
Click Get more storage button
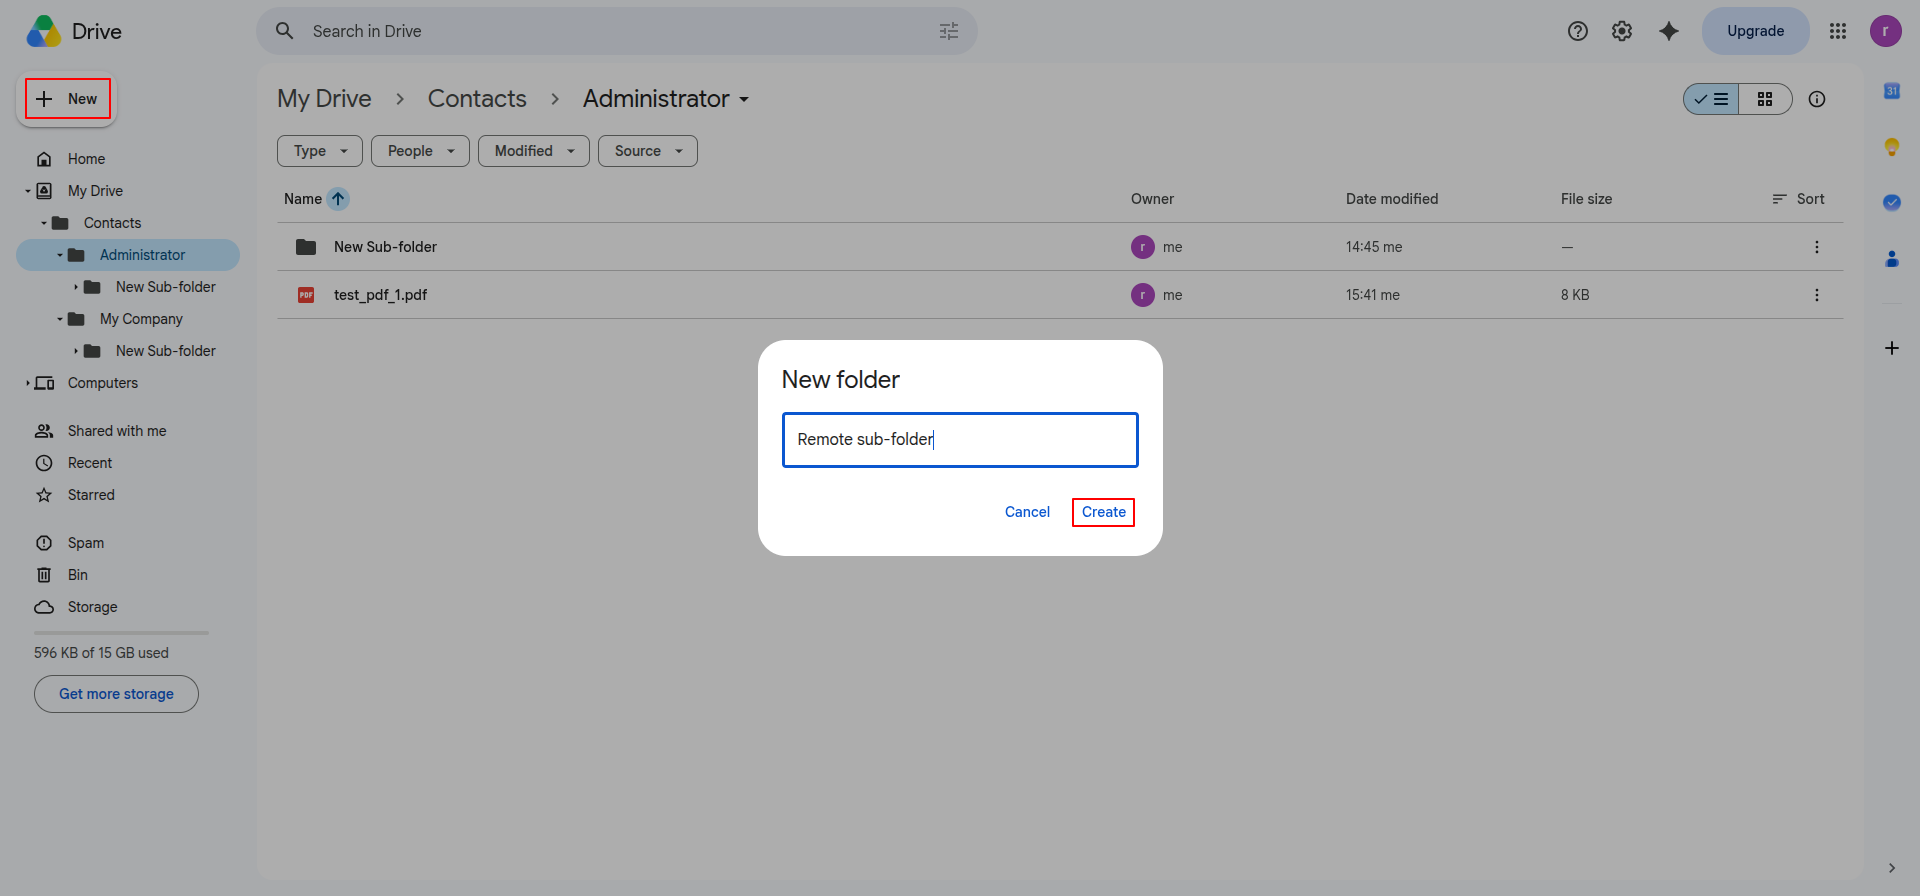pos(116,694)
